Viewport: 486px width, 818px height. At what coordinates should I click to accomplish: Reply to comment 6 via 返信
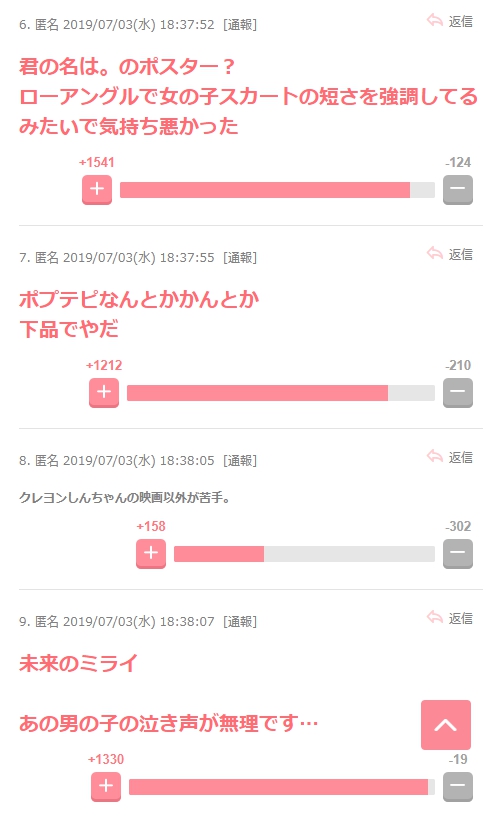point(450,21)
